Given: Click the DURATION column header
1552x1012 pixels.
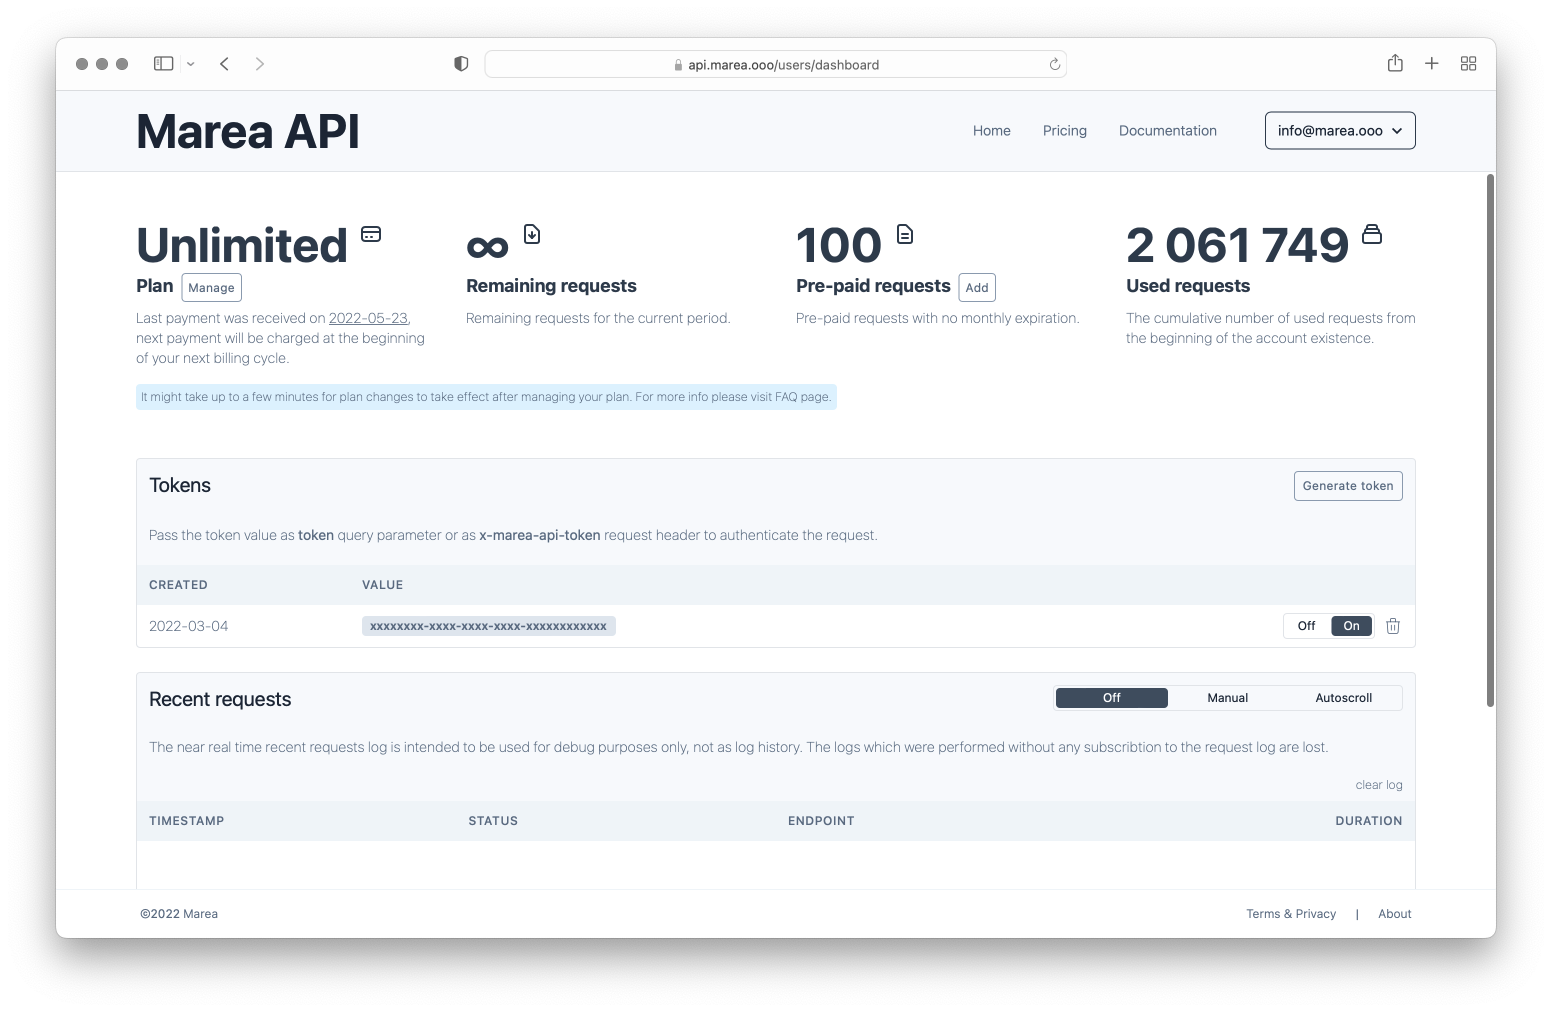Looking at the screenshot, I should tap(1369, 821).
